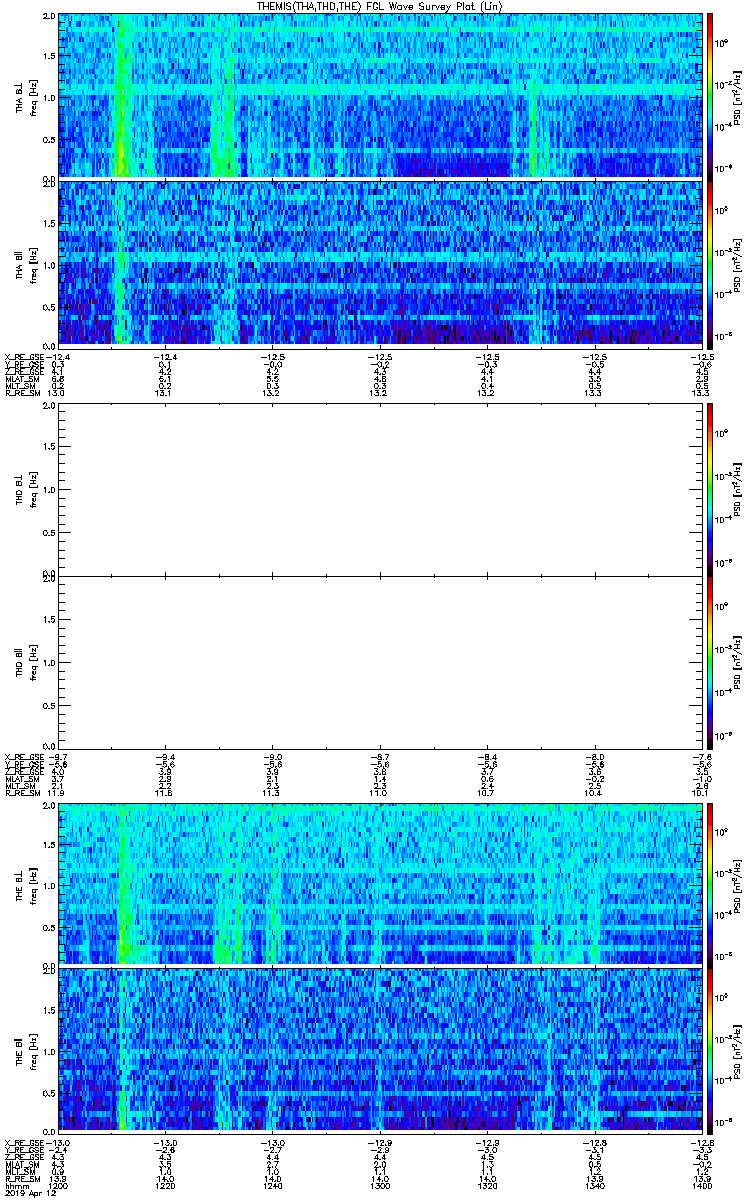
Task: Click the PSD [nT²/Hz] label beside THD B-perpendicular
Action: (738, 489)
